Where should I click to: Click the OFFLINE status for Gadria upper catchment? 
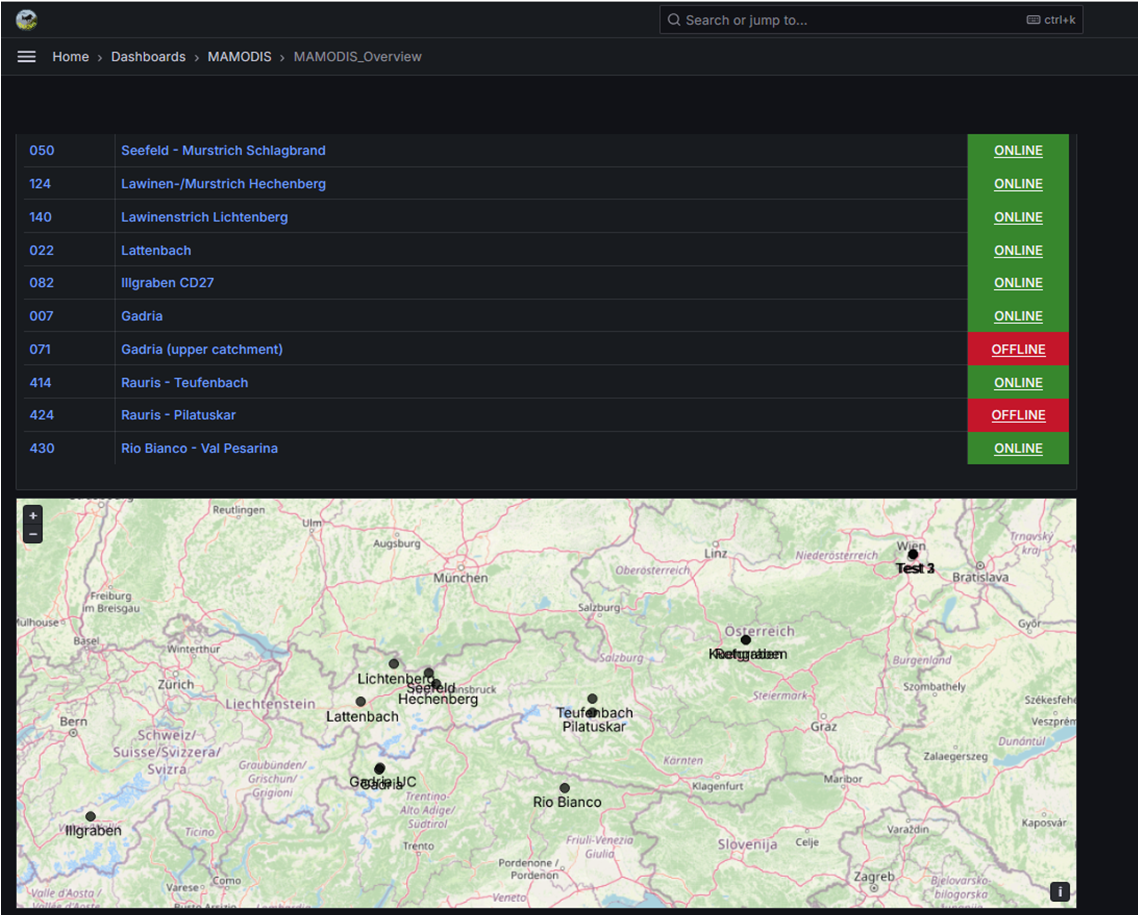(x=1018, y=349)
